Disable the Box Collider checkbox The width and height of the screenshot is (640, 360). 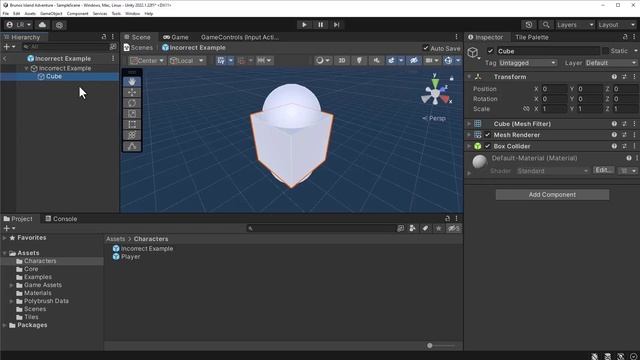tap(487, 146)
